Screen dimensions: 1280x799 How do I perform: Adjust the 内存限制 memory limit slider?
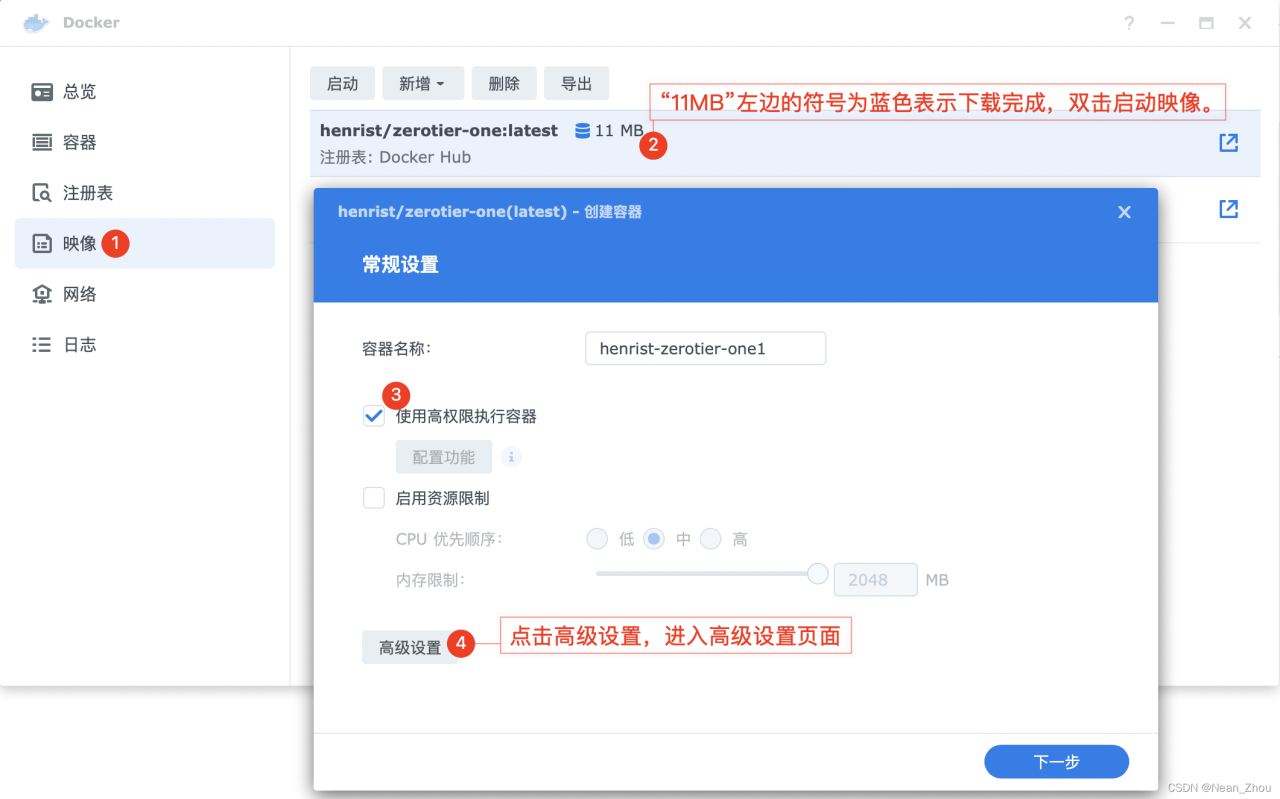pyautogui.click(x=817, y=573)
